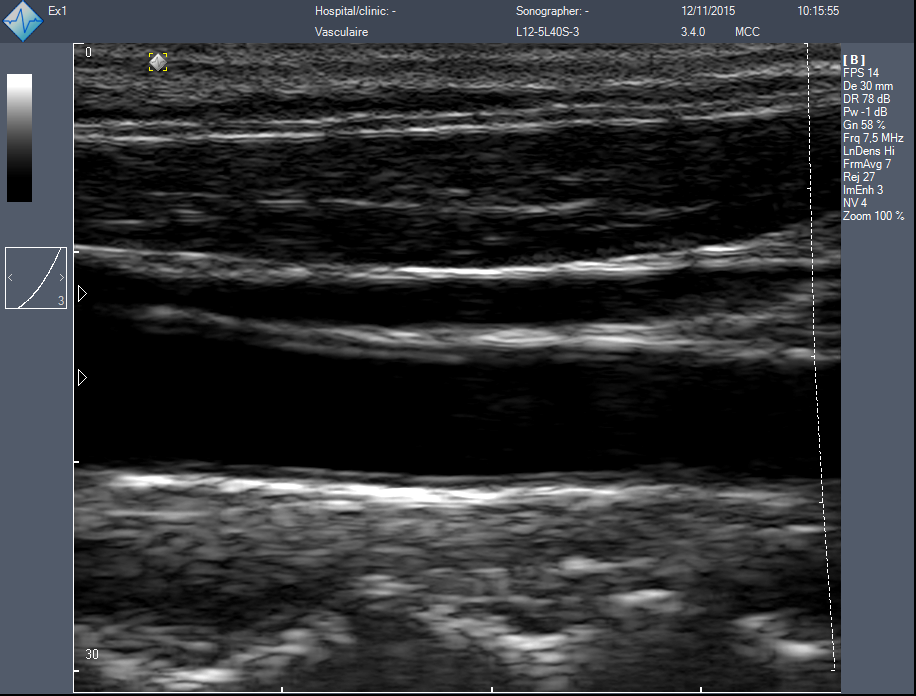Image resolution: width=916 pixels, height=696 pixels.
Task: Select the De 30 mm depth parameter
Action: [x=868, y=86]
